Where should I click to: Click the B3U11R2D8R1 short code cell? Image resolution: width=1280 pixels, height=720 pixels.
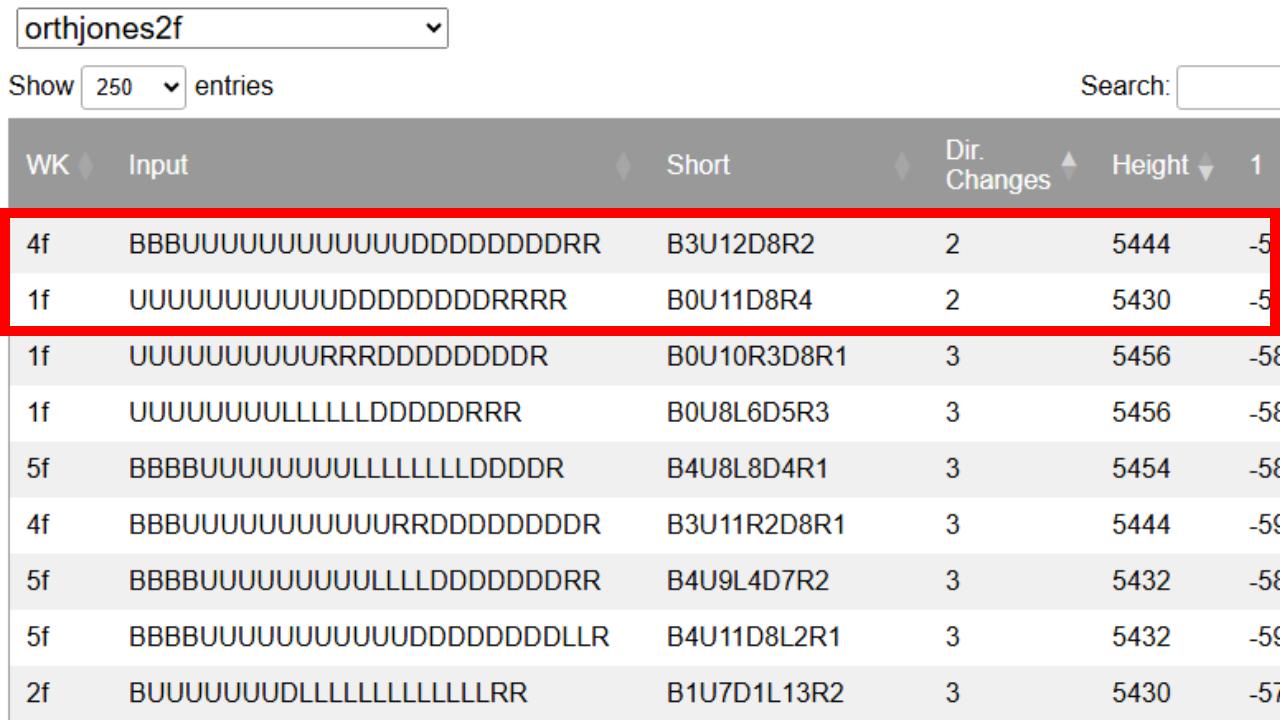click(x=757, y=524)
